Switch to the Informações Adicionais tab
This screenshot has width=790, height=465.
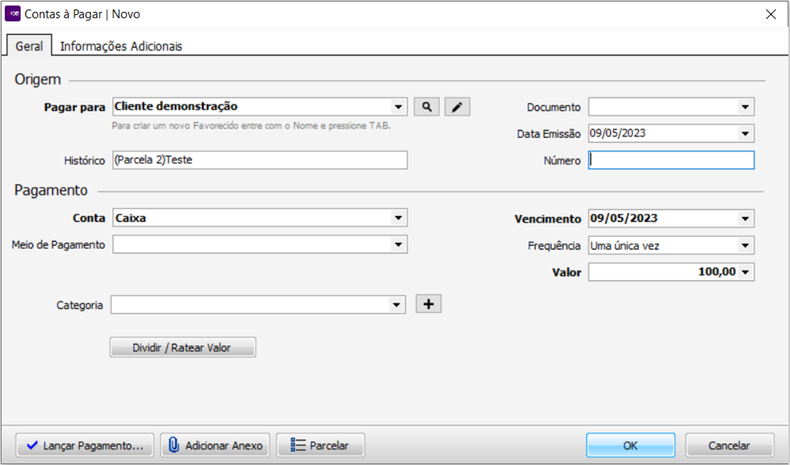click(121, 46)
